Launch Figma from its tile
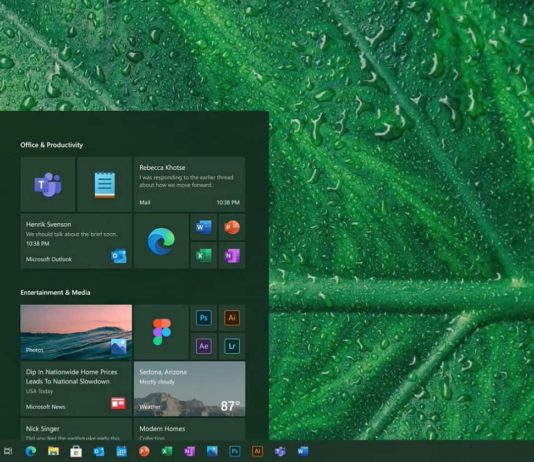The width and height of the screenshot is (534, 462). pyautogui.click(x=161, y=332)
